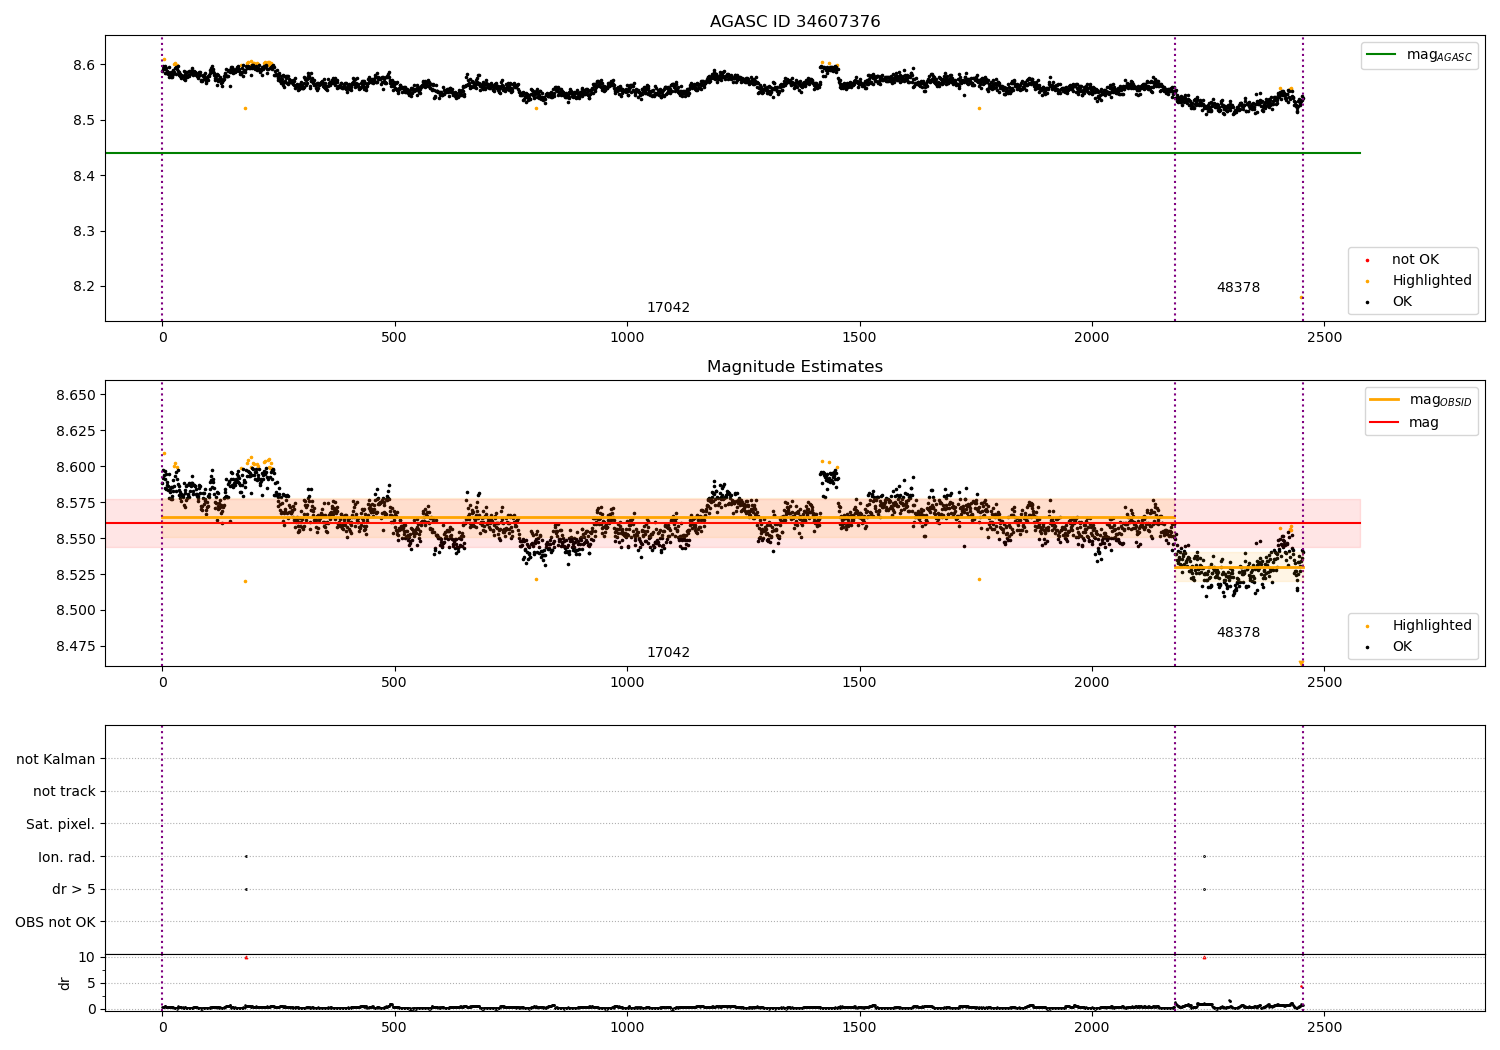This screenshot has height=1050, width=1500.
Task: Click the 8.475 y-axis tick label
Action: 76,647
